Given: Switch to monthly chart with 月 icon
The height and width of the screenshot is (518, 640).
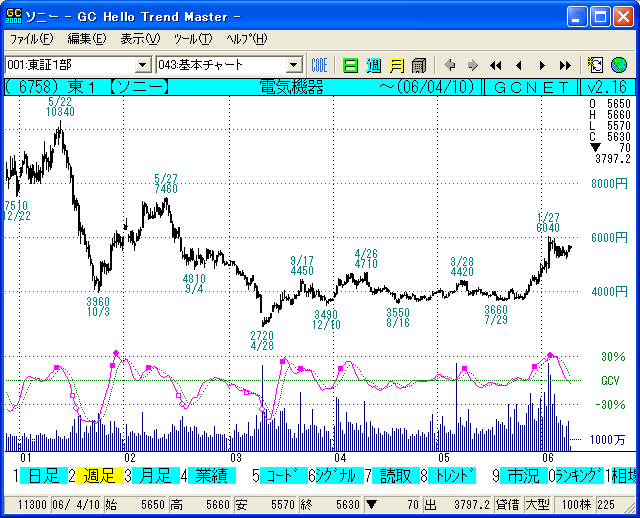Looking at the screenshot, I should point(396,65).
